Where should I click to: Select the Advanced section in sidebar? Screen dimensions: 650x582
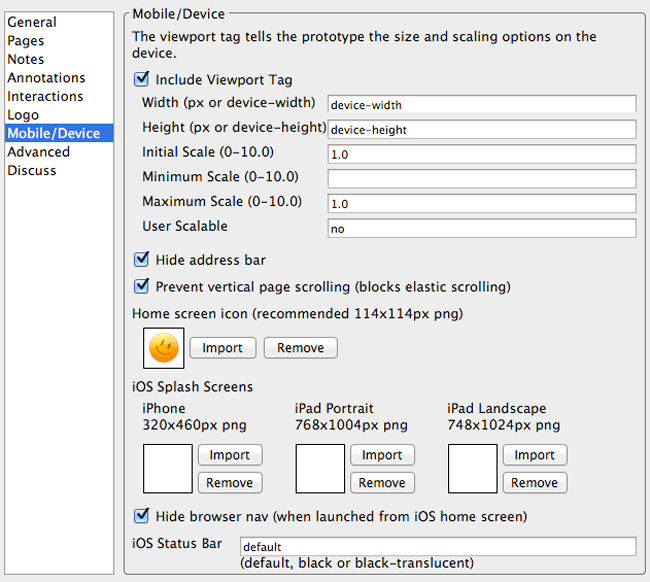38,152
